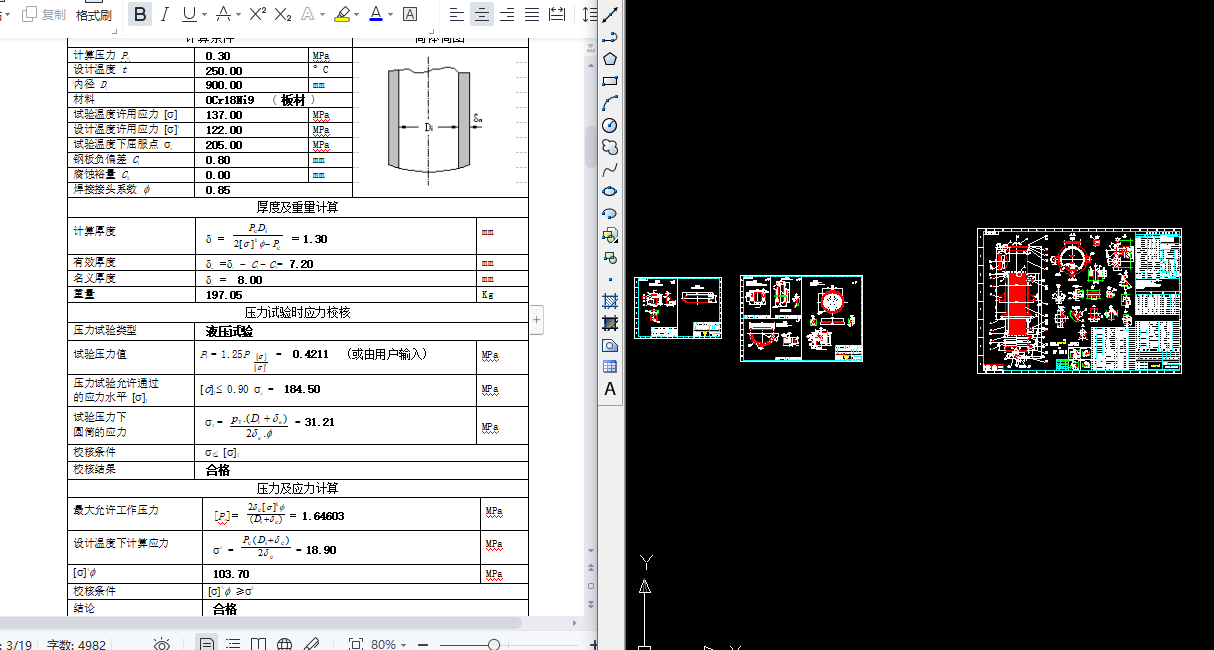Click the middle CAD drawing sheet
Screen dimensions: 1214x650
[x=801, y=318]
